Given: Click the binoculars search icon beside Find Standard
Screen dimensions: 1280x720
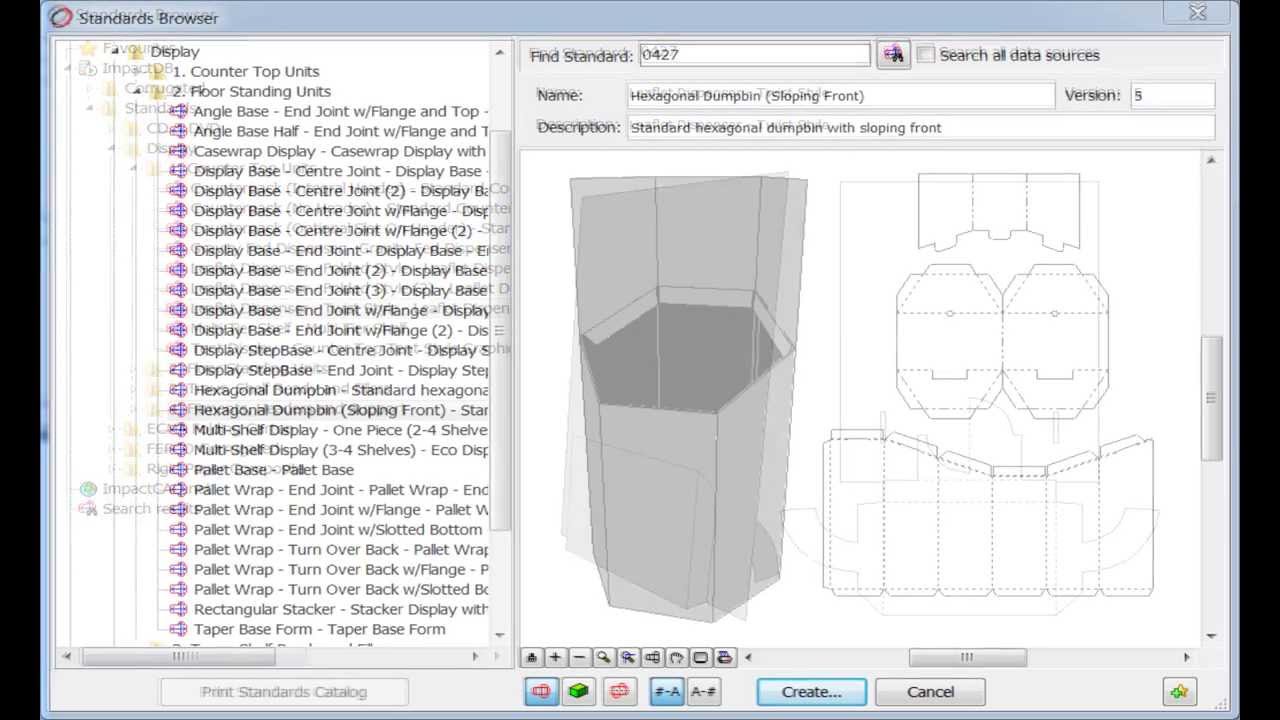Looking at the screenshot, I should 893,55.
